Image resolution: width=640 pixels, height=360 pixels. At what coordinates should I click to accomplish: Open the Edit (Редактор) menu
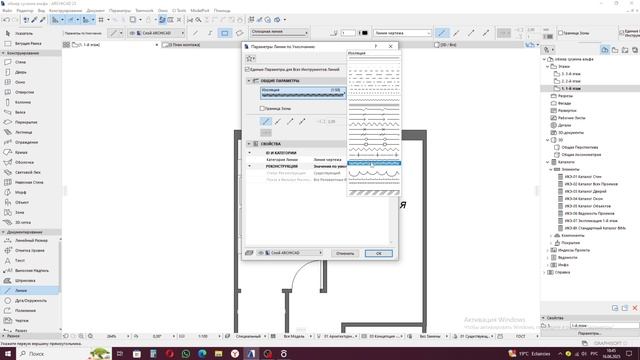(25, 11)
